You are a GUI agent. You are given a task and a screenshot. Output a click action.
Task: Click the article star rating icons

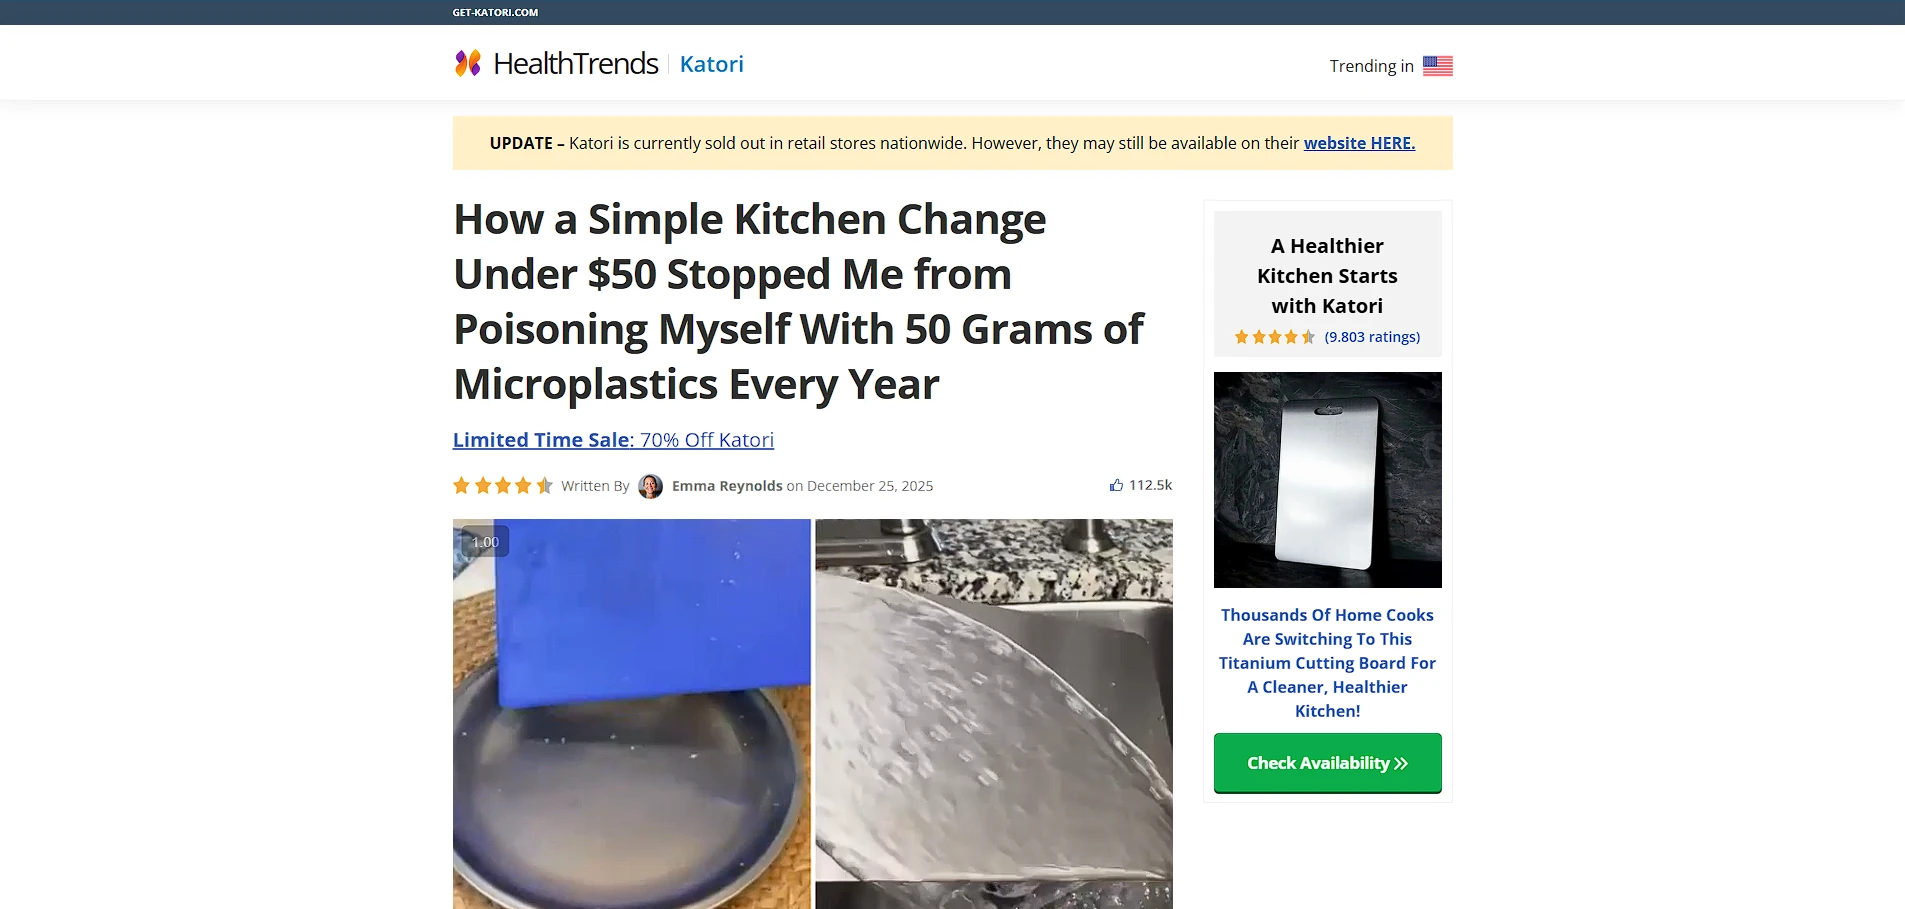(503, 486)
